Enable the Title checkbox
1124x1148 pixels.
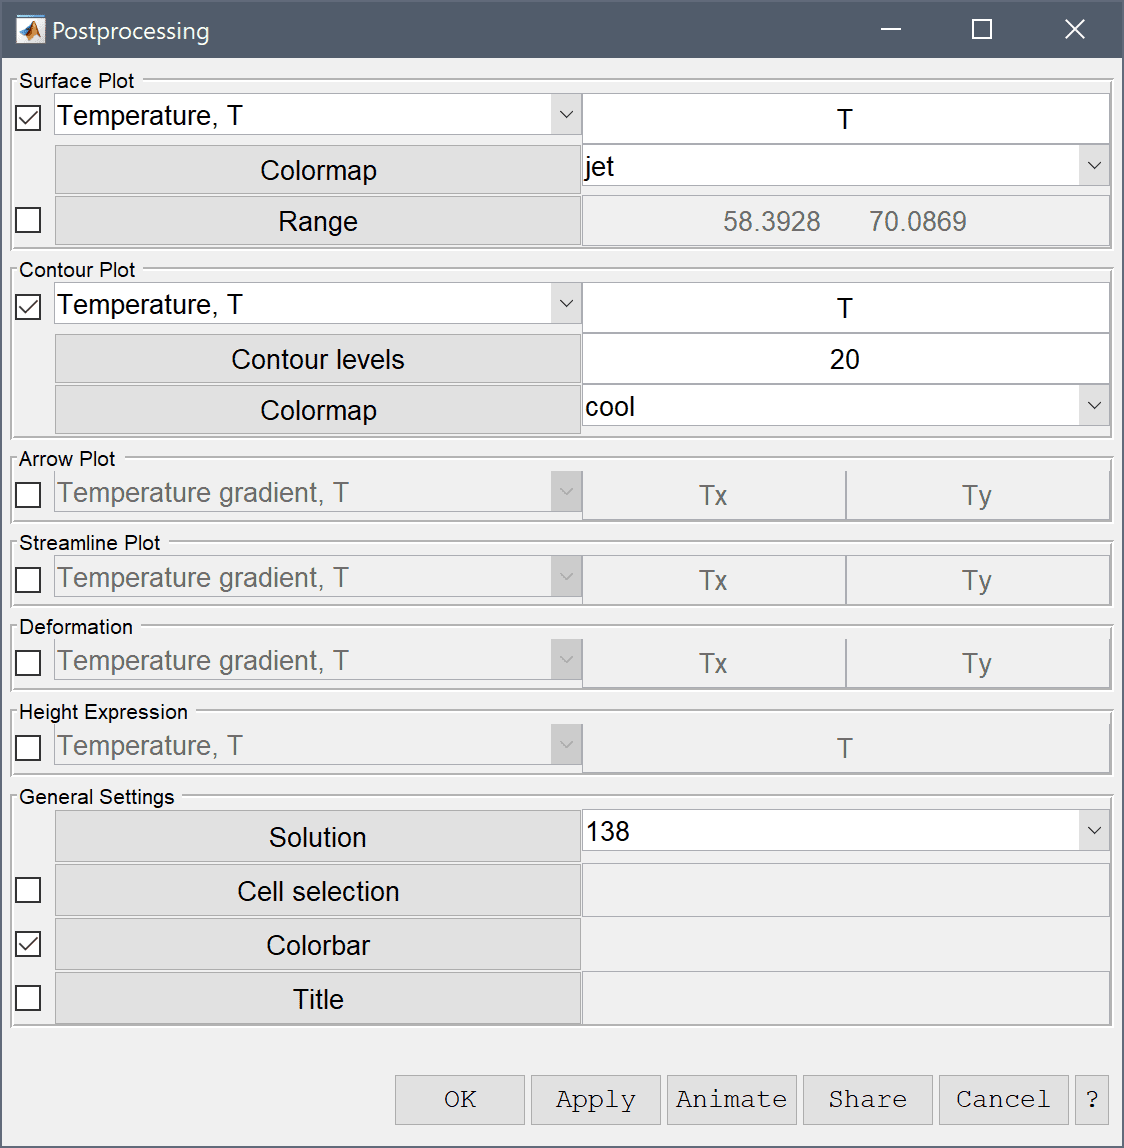(x=28, y=998)
